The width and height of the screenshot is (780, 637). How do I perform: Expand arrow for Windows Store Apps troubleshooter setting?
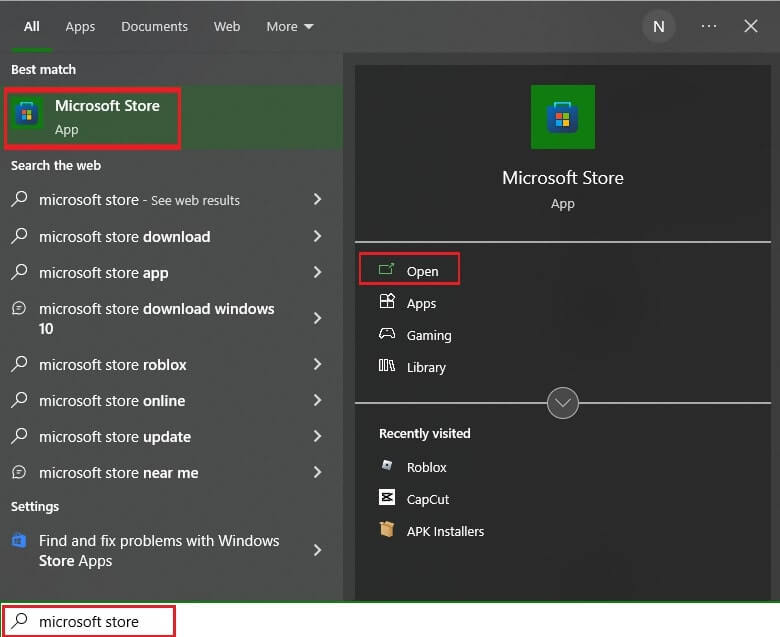coord(317,550)
